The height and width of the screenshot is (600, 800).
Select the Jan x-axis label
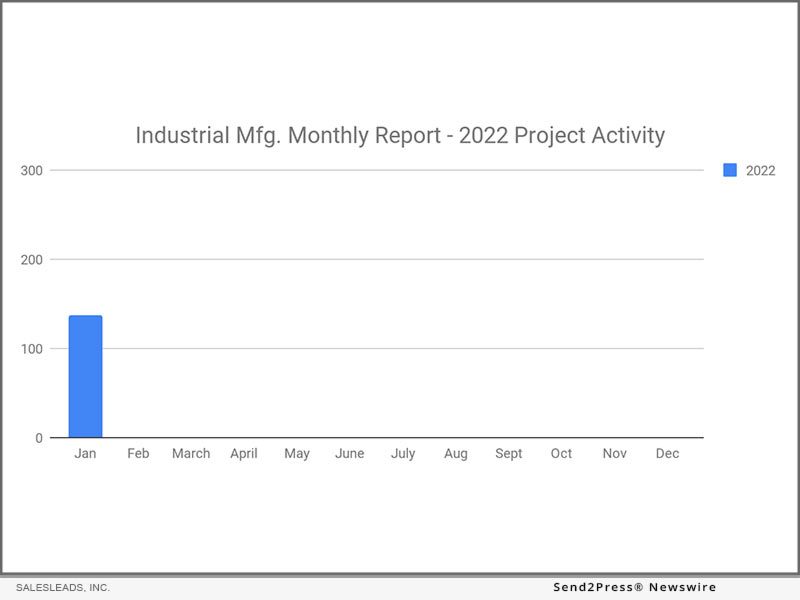coord(85,454)
